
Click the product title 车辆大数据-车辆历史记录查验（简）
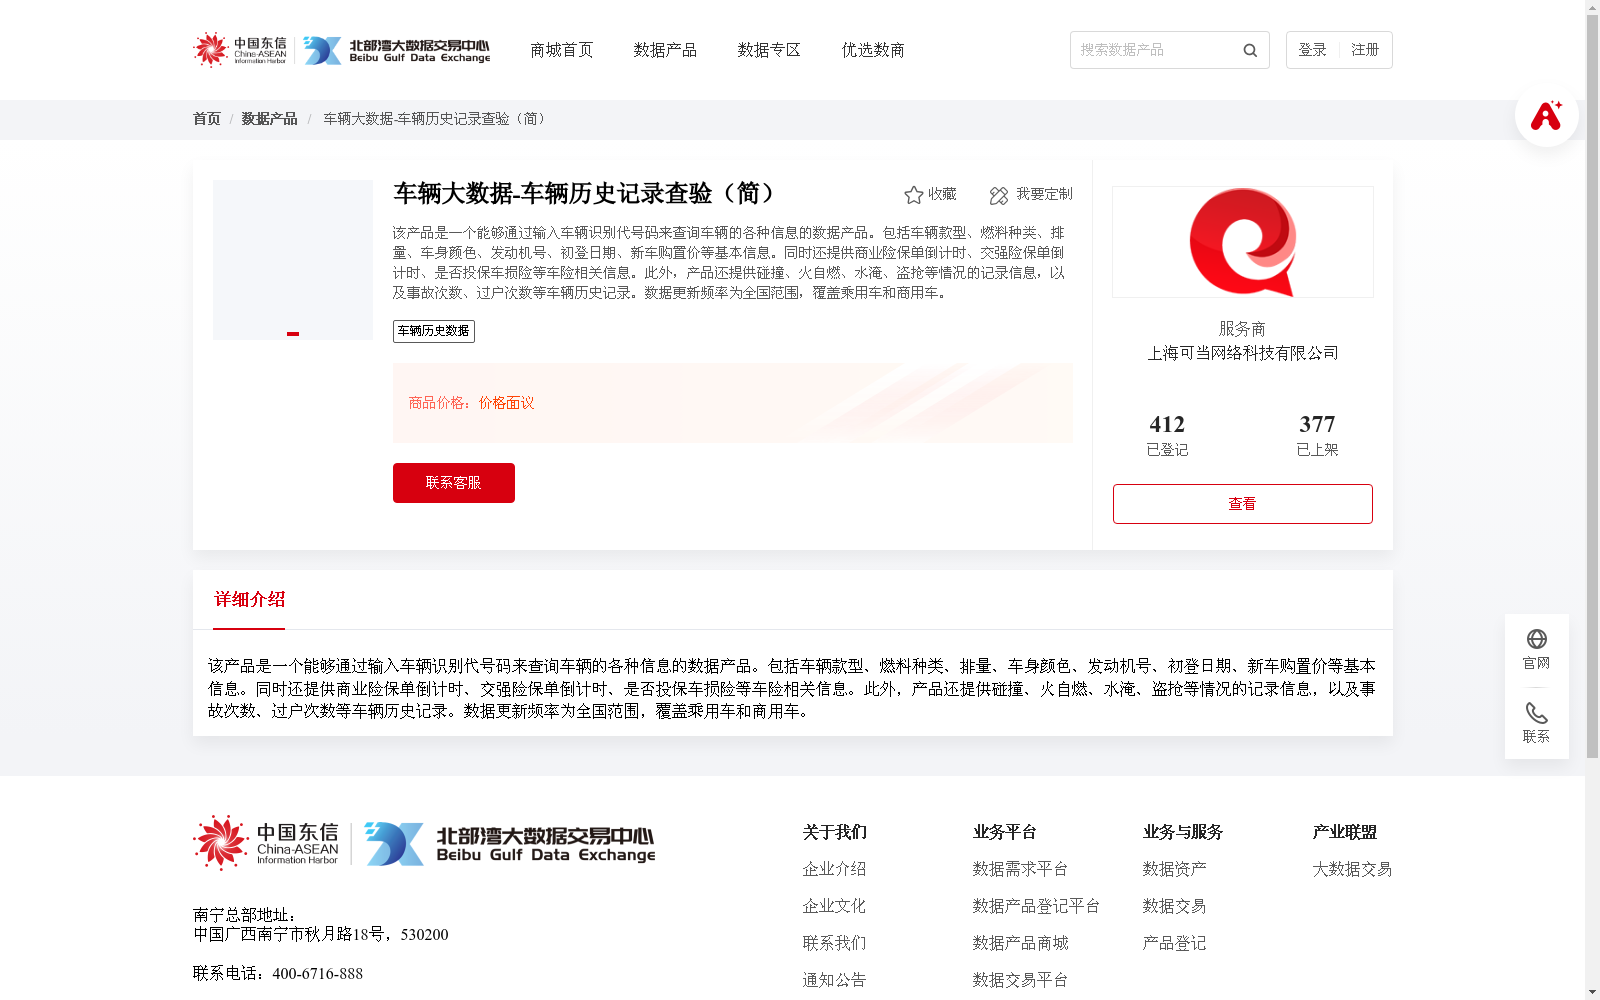585,193
